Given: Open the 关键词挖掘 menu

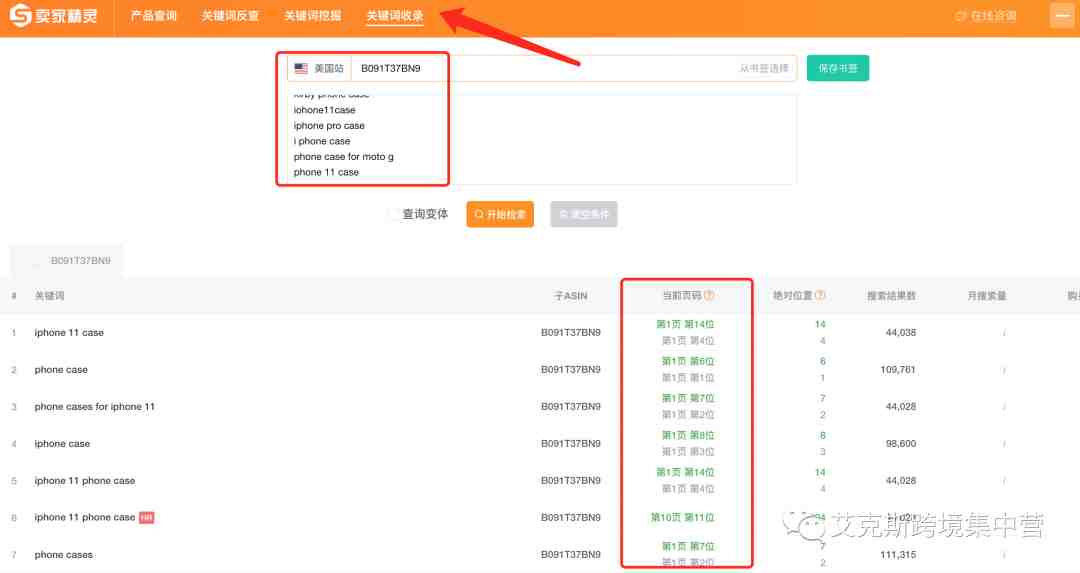Looking at the screenshot, I should [313, 16].
